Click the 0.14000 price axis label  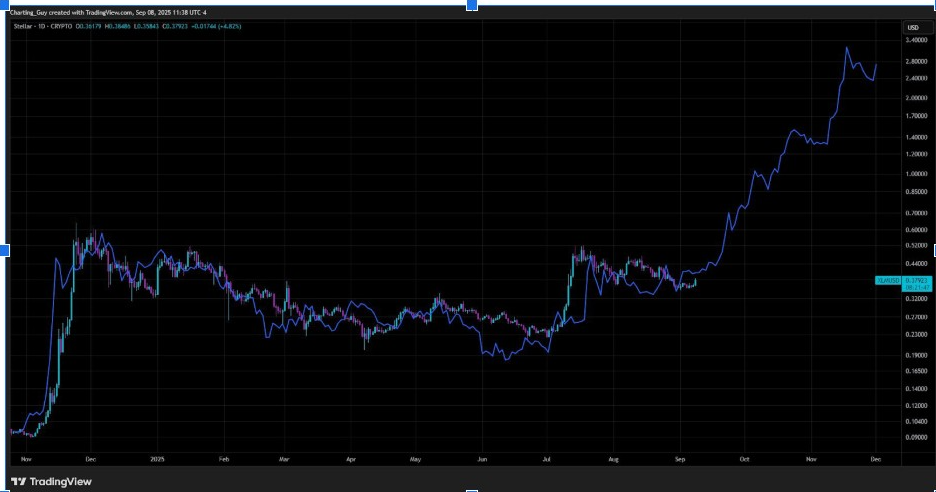(x=916, y=389)
